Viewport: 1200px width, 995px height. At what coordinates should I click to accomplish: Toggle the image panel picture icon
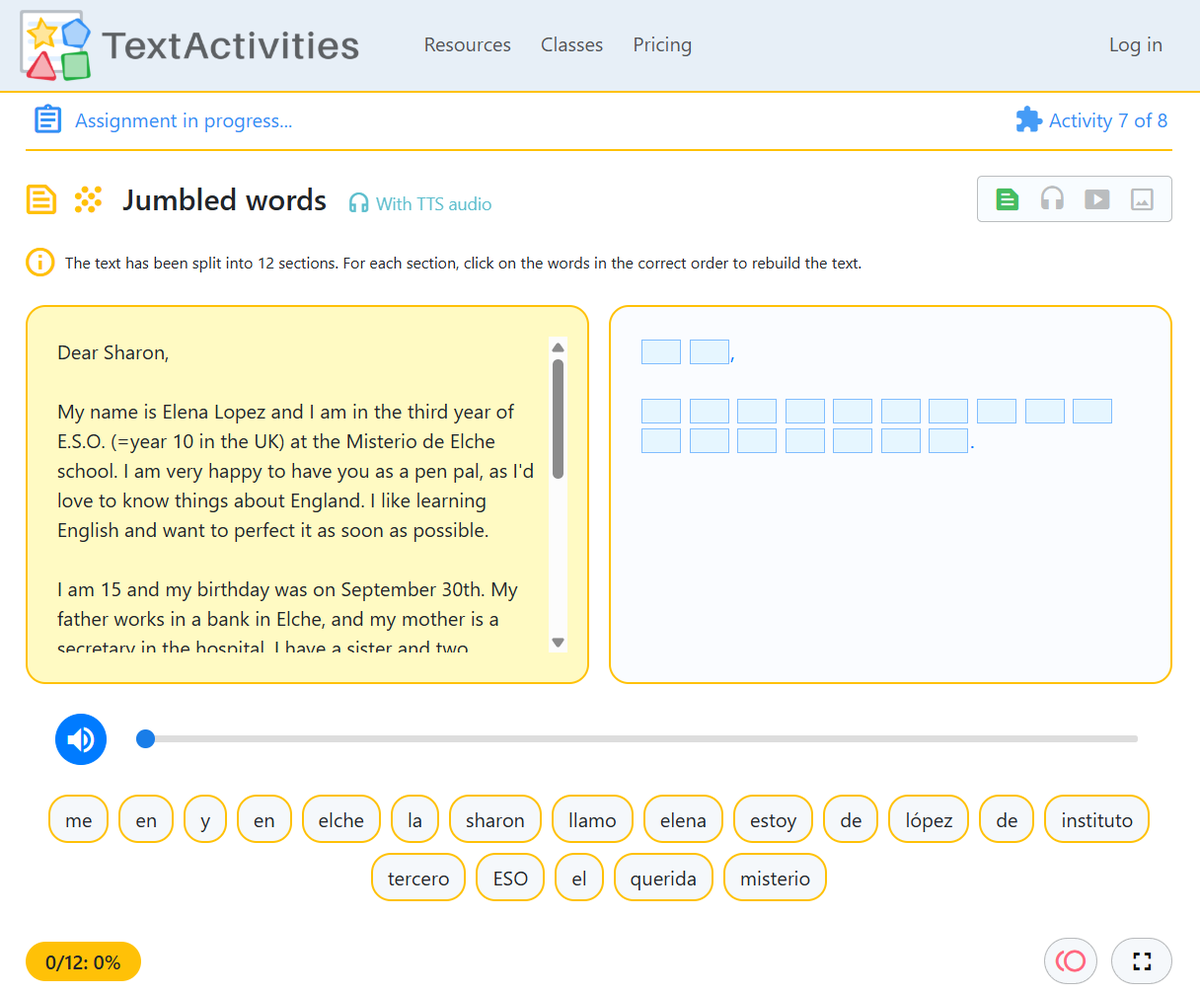pyautogui.click(x=1142, y=199)
